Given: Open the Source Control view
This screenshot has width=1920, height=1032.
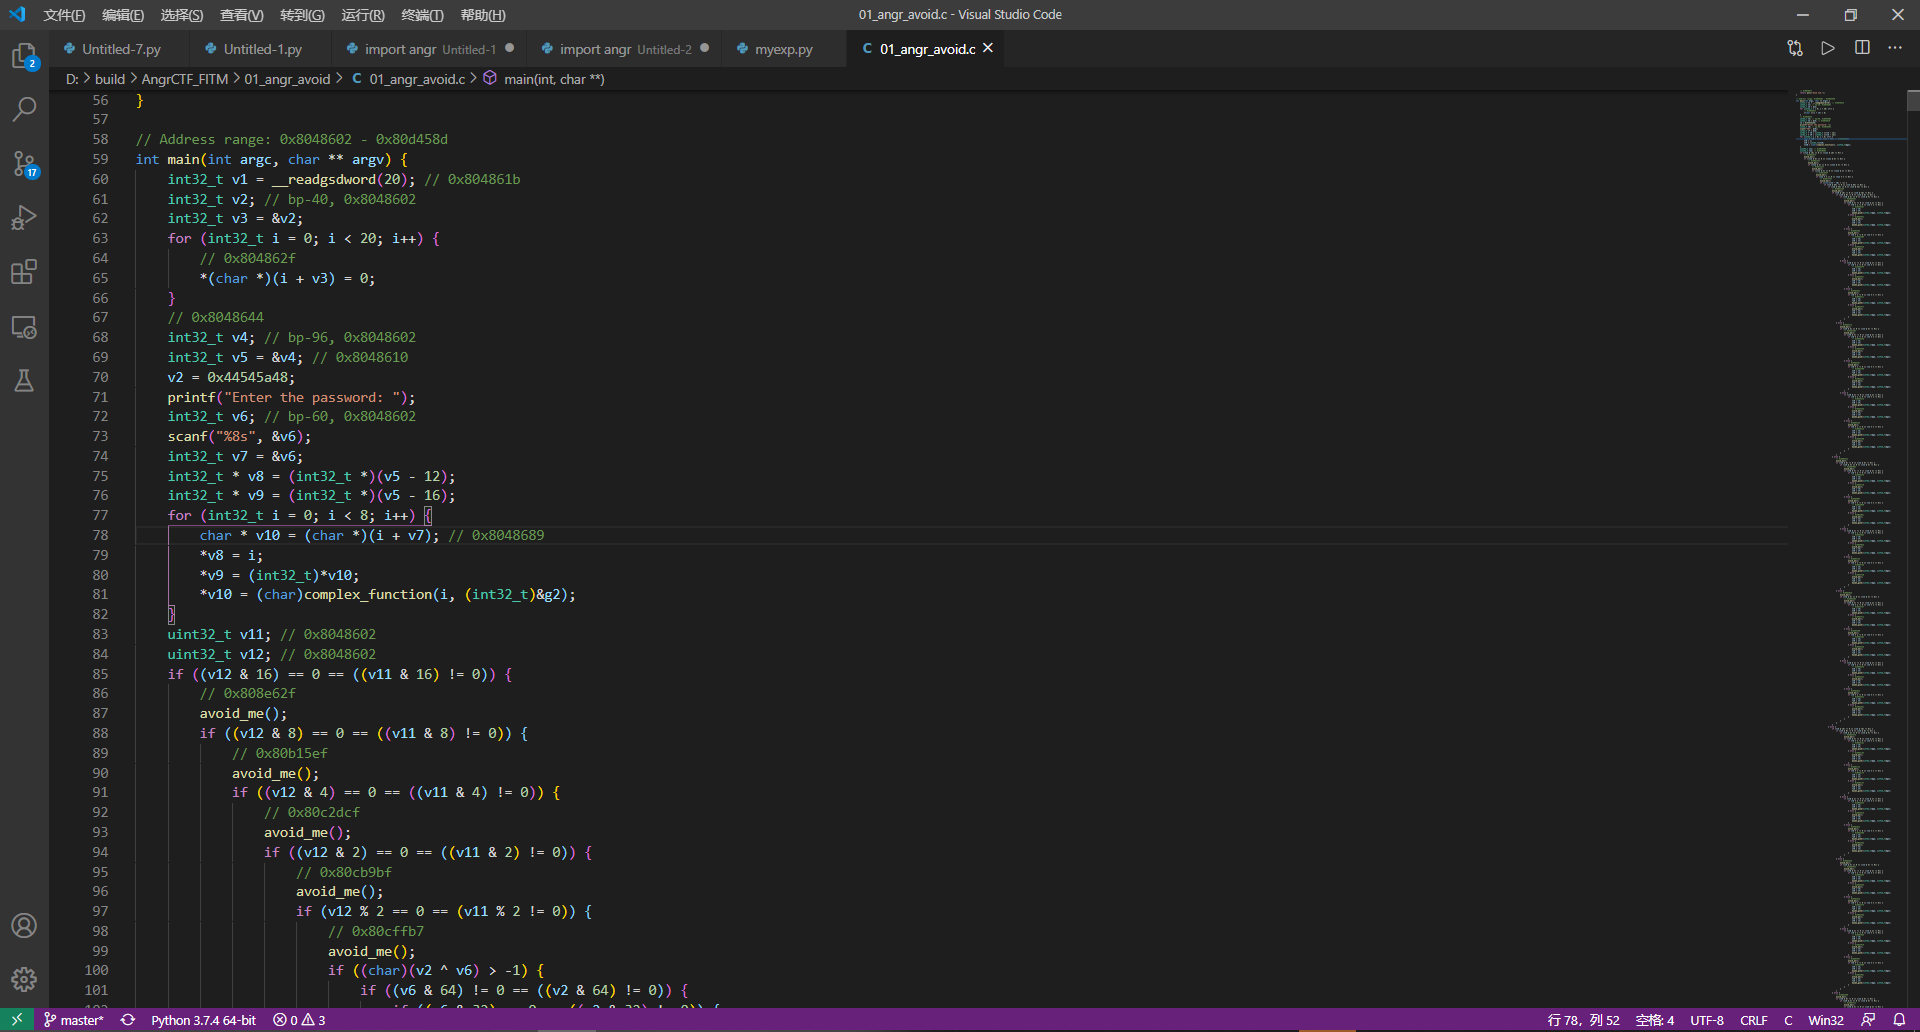Looking at the screenshot, I should [x=24, y=163].
